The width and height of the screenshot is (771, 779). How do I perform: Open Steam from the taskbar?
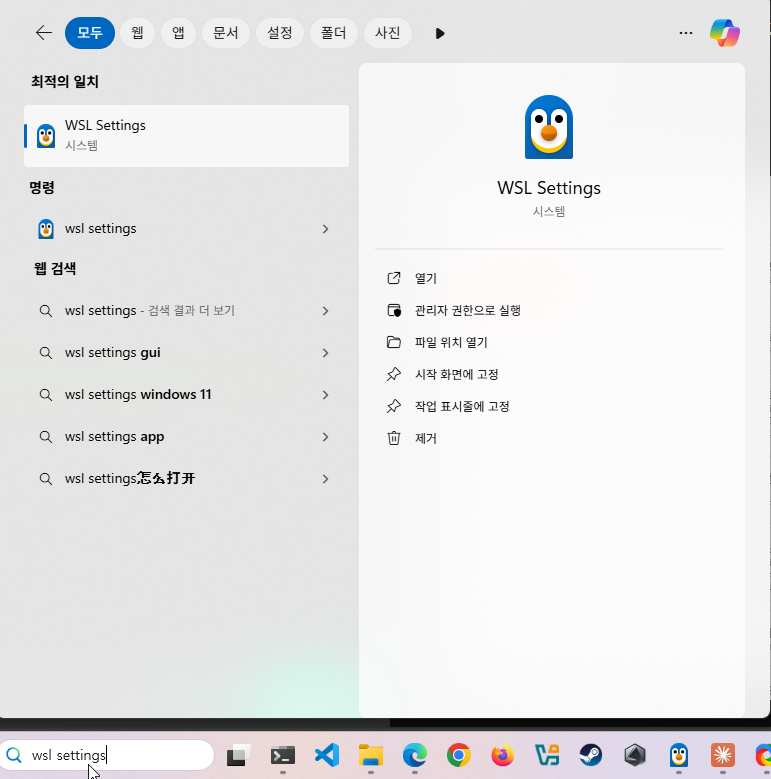(x=591, y=755)
